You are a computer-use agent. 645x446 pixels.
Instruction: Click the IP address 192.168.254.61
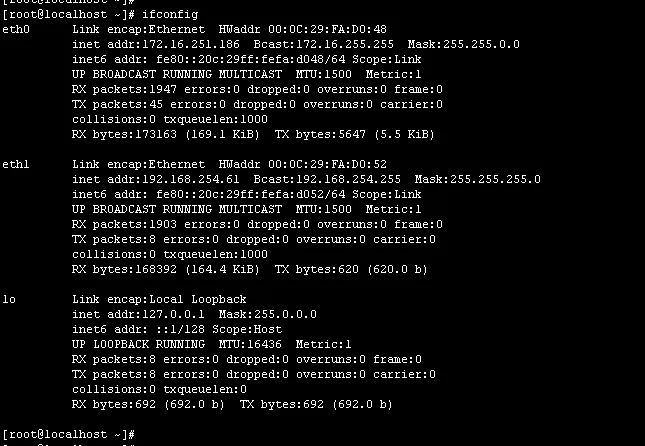[x=156, y=179]
